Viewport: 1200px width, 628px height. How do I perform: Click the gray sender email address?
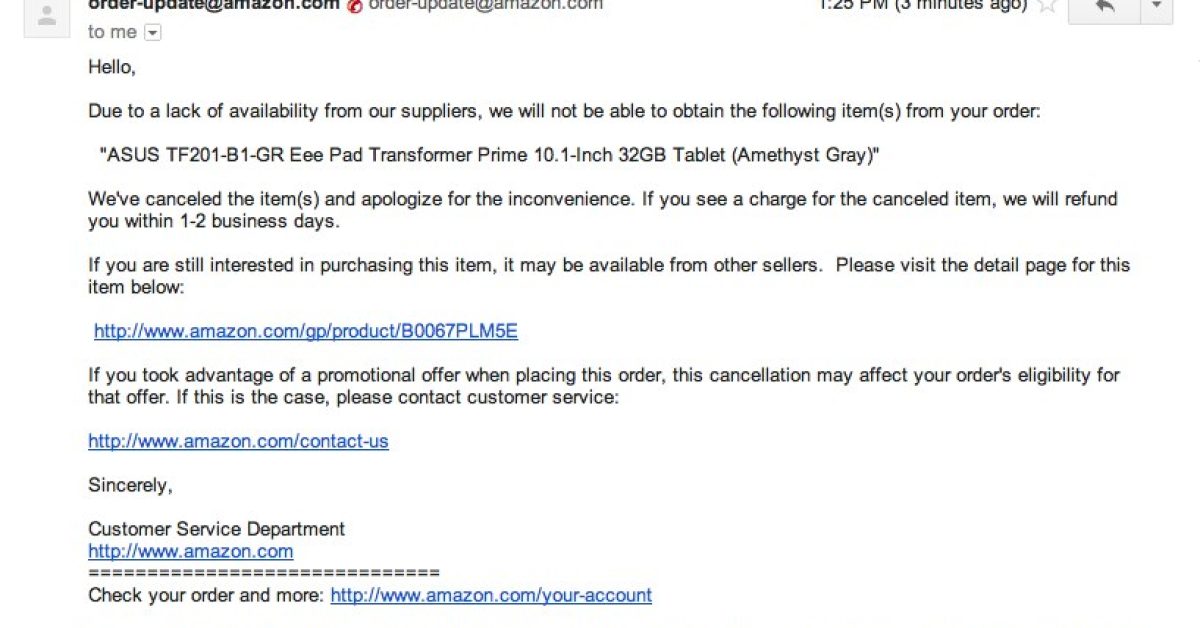click(x=486, y=5)
